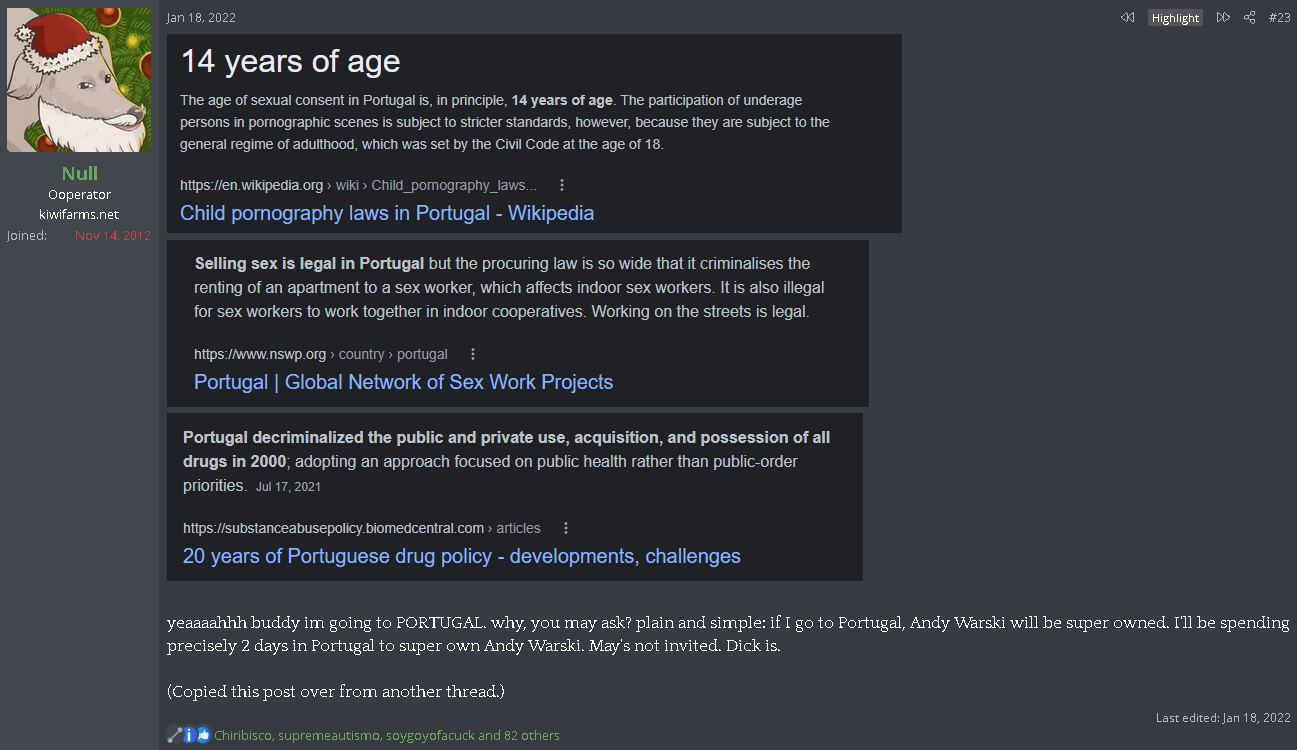Open the three-dot menu beside the nswp.org URL
The image size is (1297, 750).
point(473,354)
